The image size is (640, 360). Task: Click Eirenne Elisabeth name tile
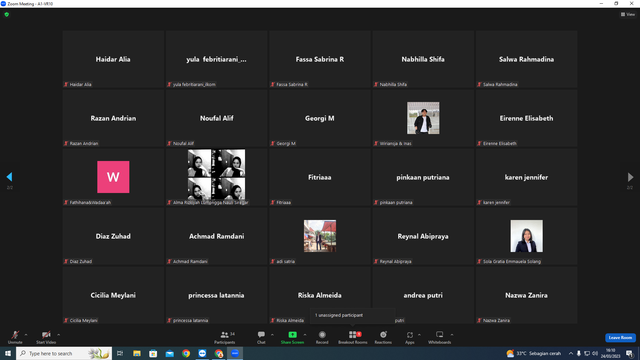[x=527, y=118]
